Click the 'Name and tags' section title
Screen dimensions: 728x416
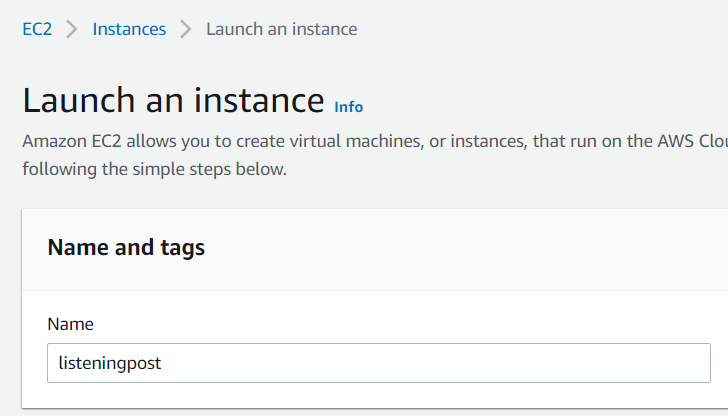pos(126,248)
